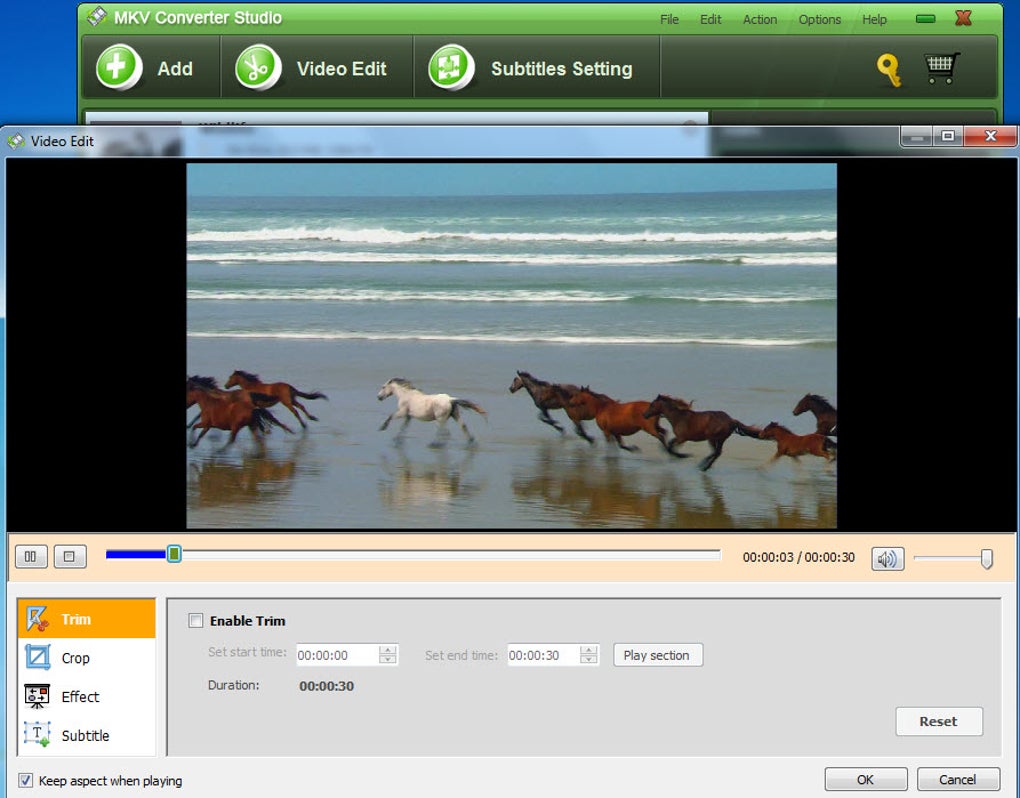Open the Subtitles Setting green icon
Image resolution: width=1020 pixels, height=798 pixels.
(x=451, y=67)
